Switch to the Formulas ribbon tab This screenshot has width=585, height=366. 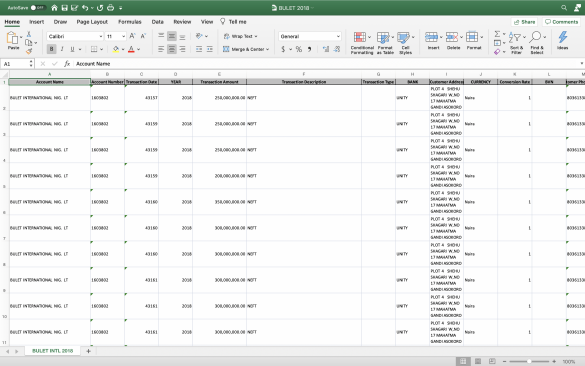pos(129,22)
